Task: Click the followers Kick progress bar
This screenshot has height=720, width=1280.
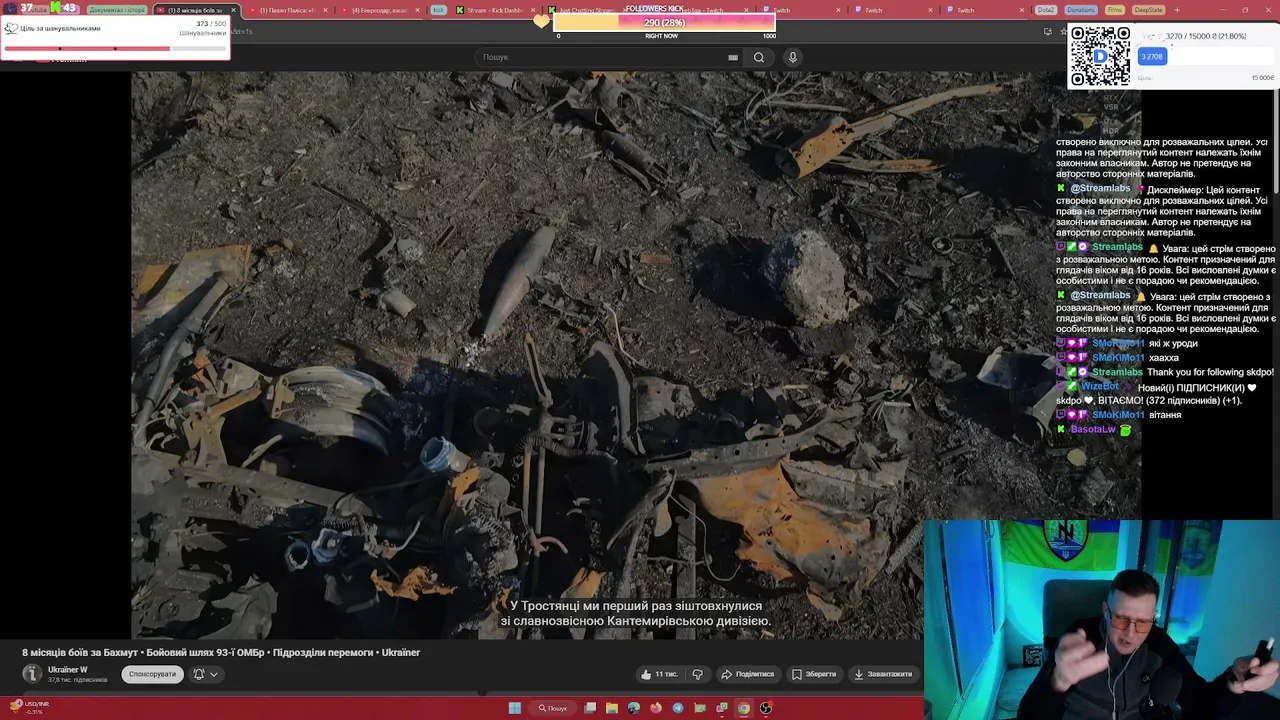Action: [x=664, y=22]
